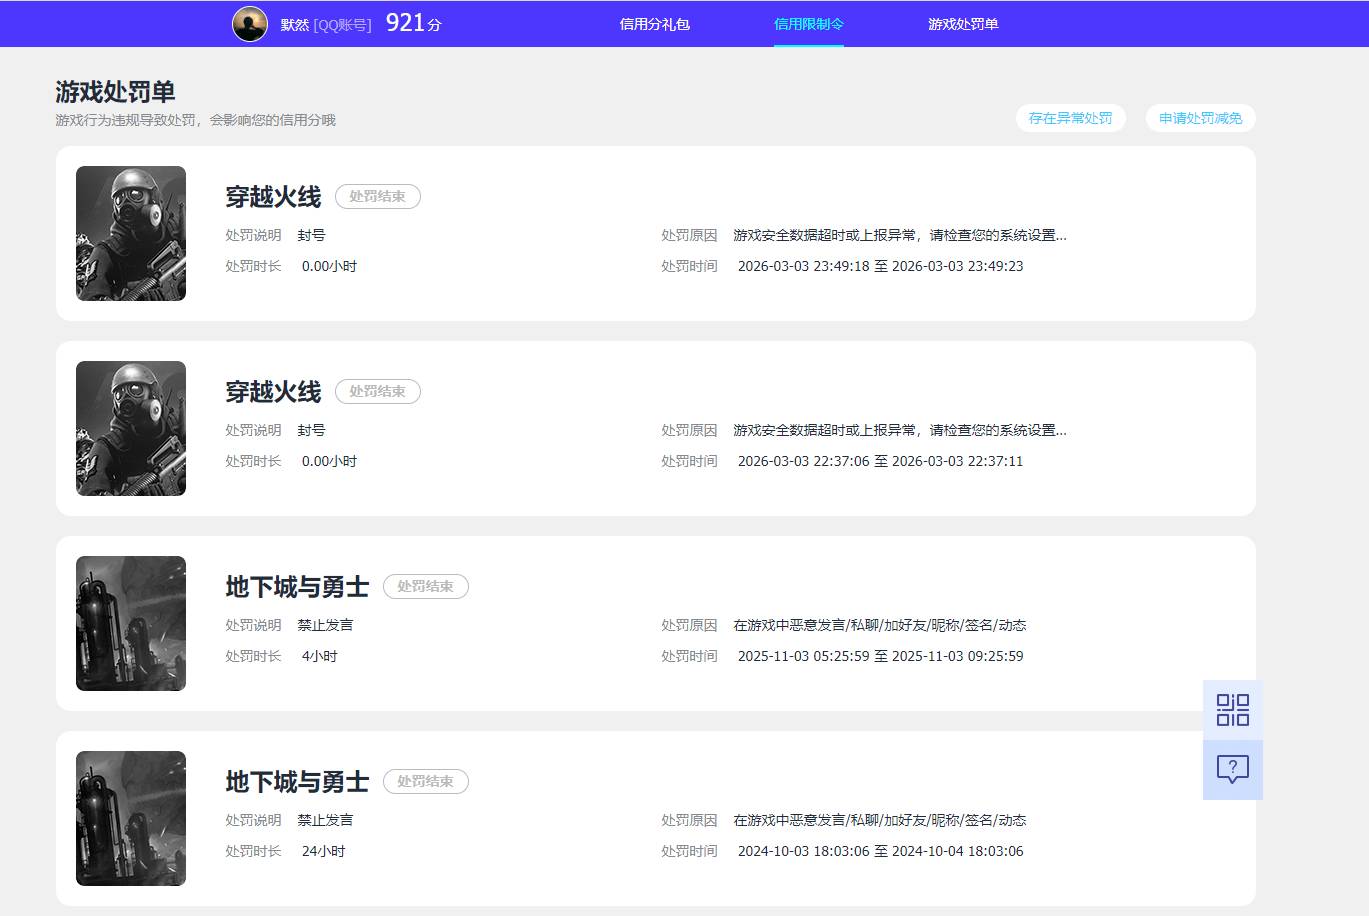Open the help question-mark chat icon

coord(1232,769)
